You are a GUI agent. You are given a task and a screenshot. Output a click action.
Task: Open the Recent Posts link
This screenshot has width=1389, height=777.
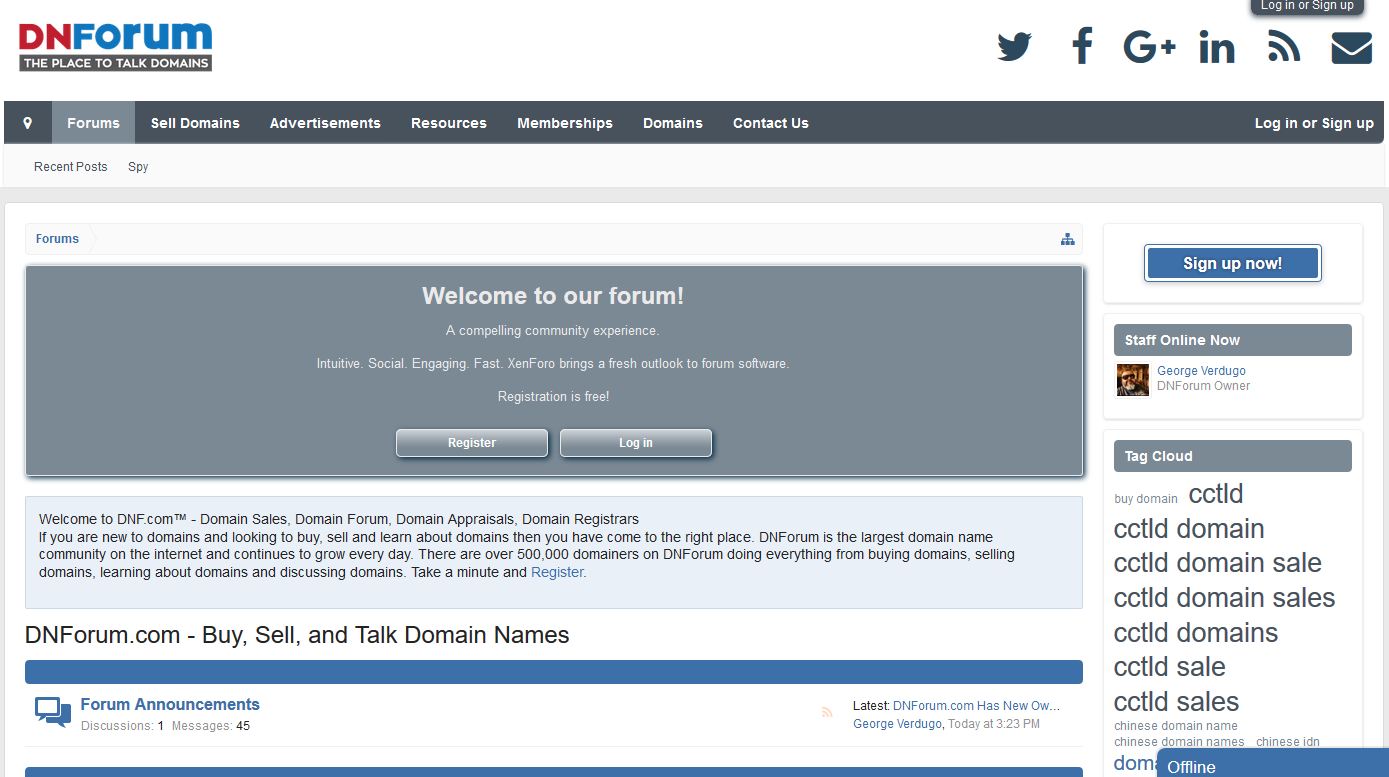(71, 167)
